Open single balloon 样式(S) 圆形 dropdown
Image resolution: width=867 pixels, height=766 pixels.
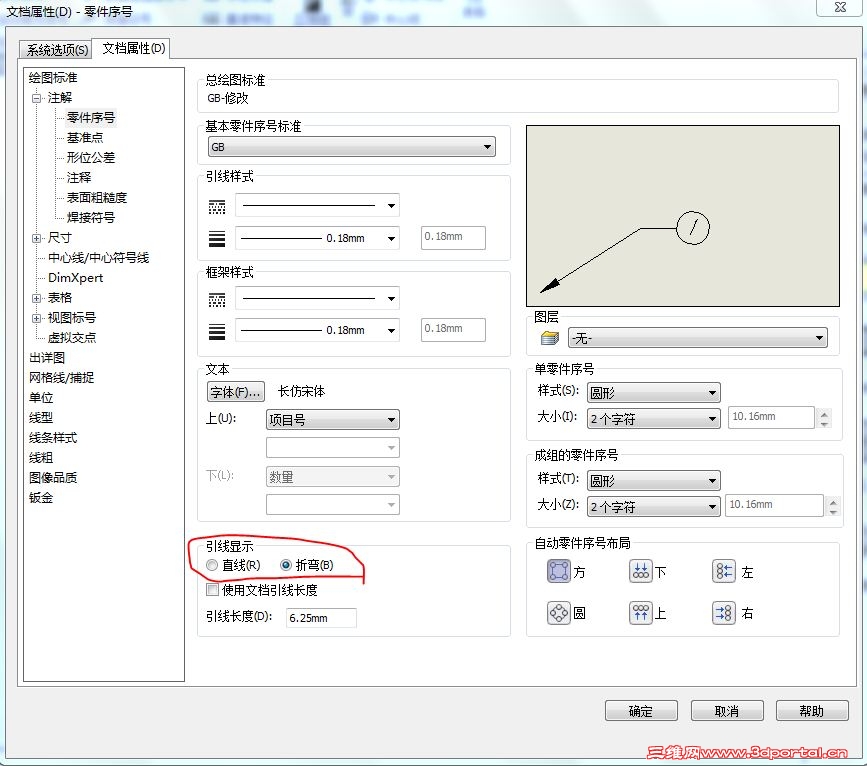[x=654, y=393]
